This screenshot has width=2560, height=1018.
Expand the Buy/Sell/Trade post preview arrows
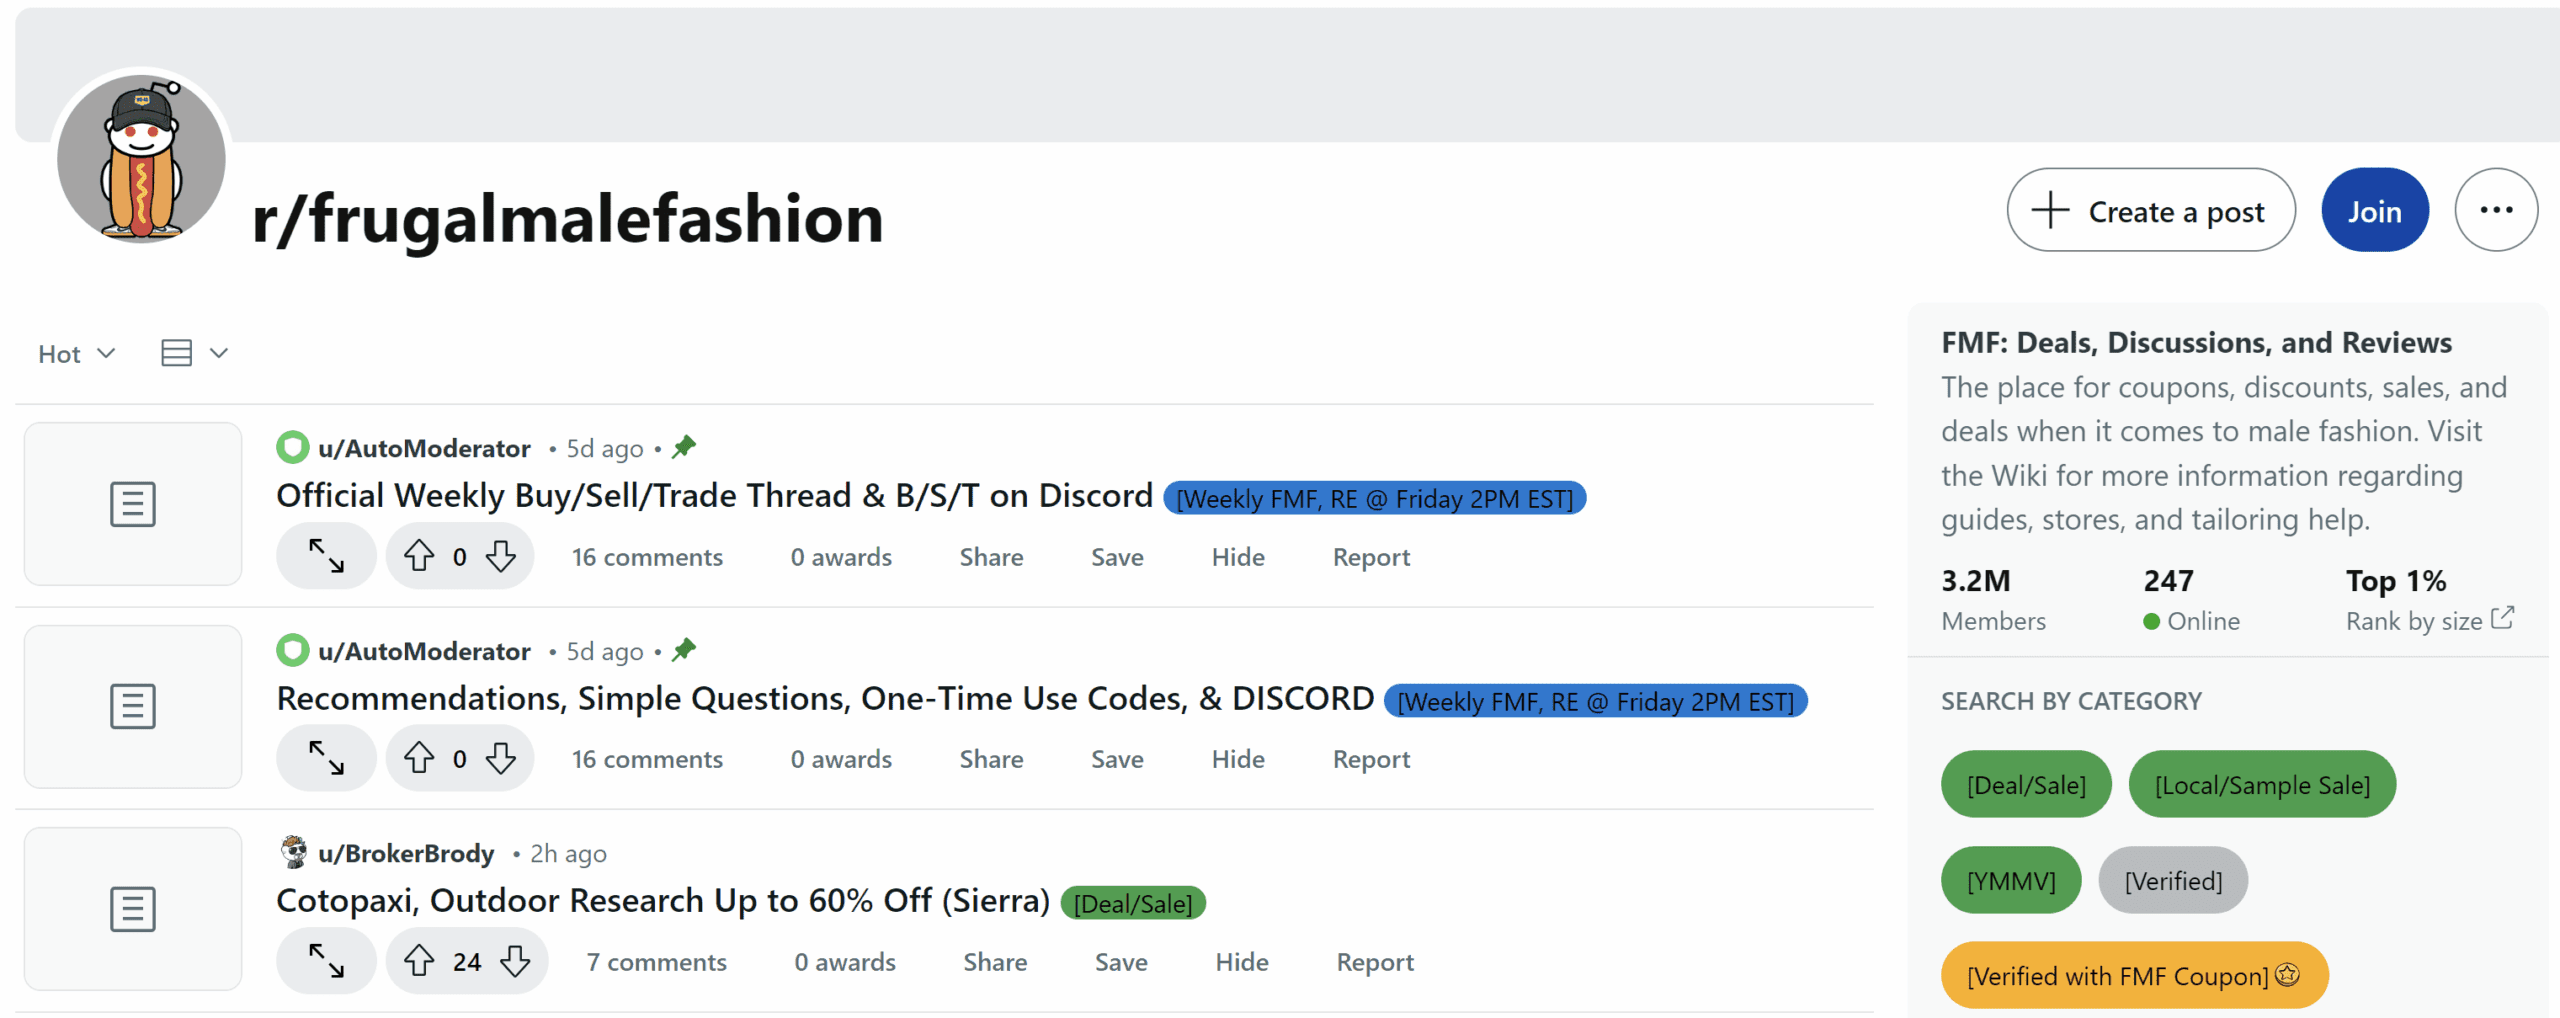tap(326, 556)
